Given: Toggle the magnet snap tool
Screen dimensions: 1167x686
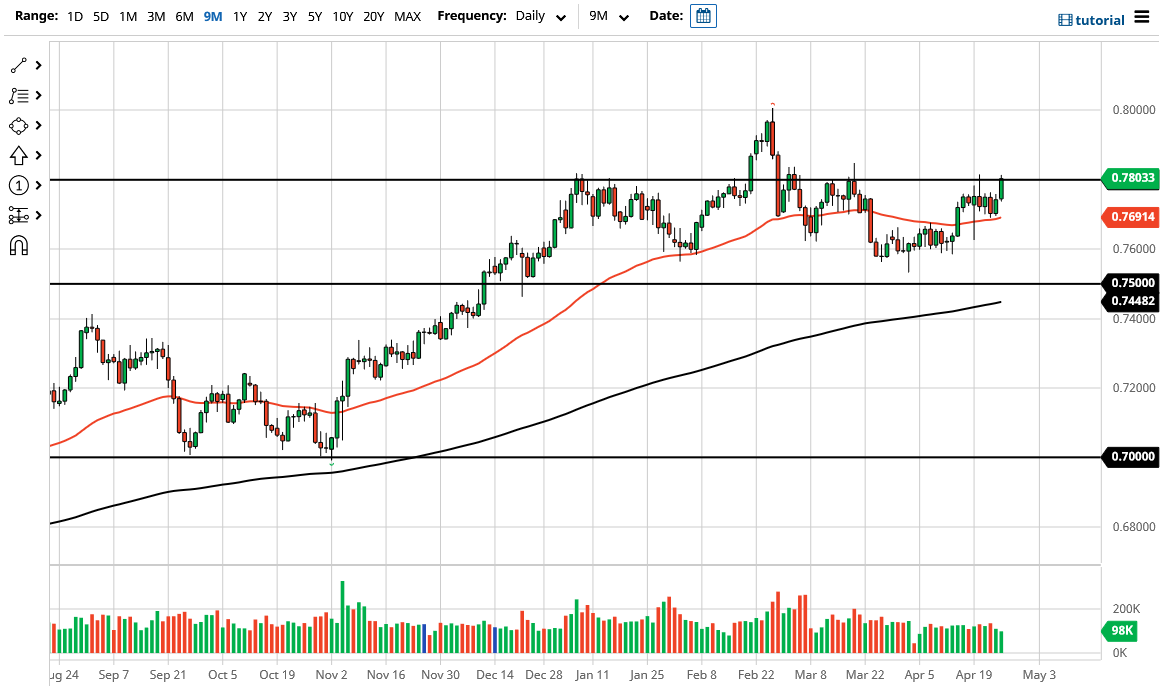Looking at the screenshot, I should pyautogui.click(x=20, y=245).
